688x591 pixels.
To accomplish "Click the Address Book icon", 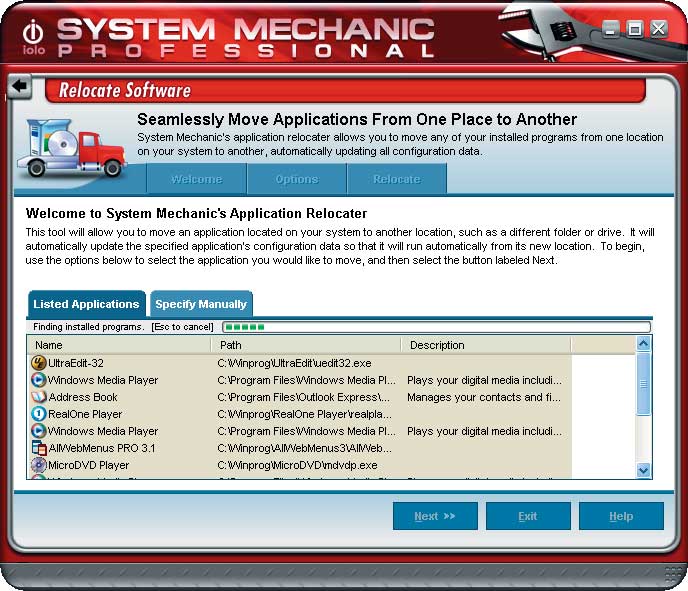I will [x=39, y=397].
